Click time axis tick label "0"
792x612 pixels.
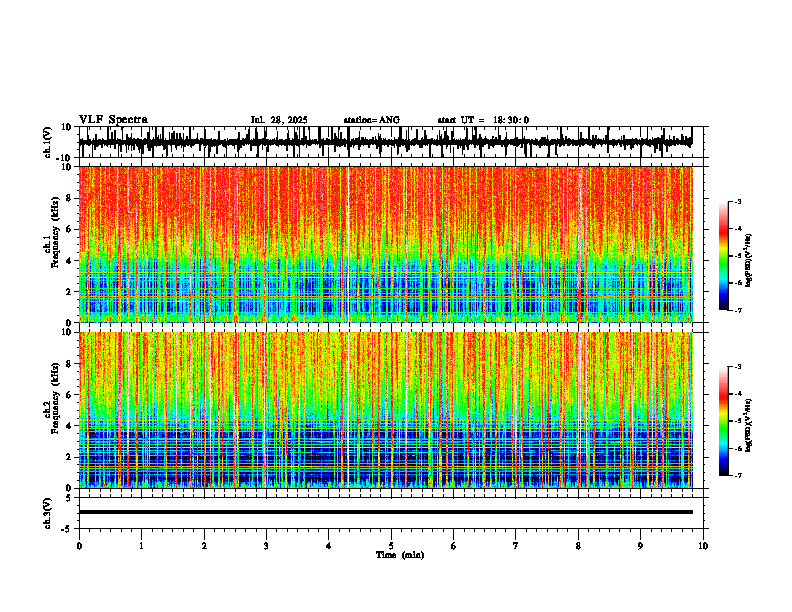click(x=79, y=546)
